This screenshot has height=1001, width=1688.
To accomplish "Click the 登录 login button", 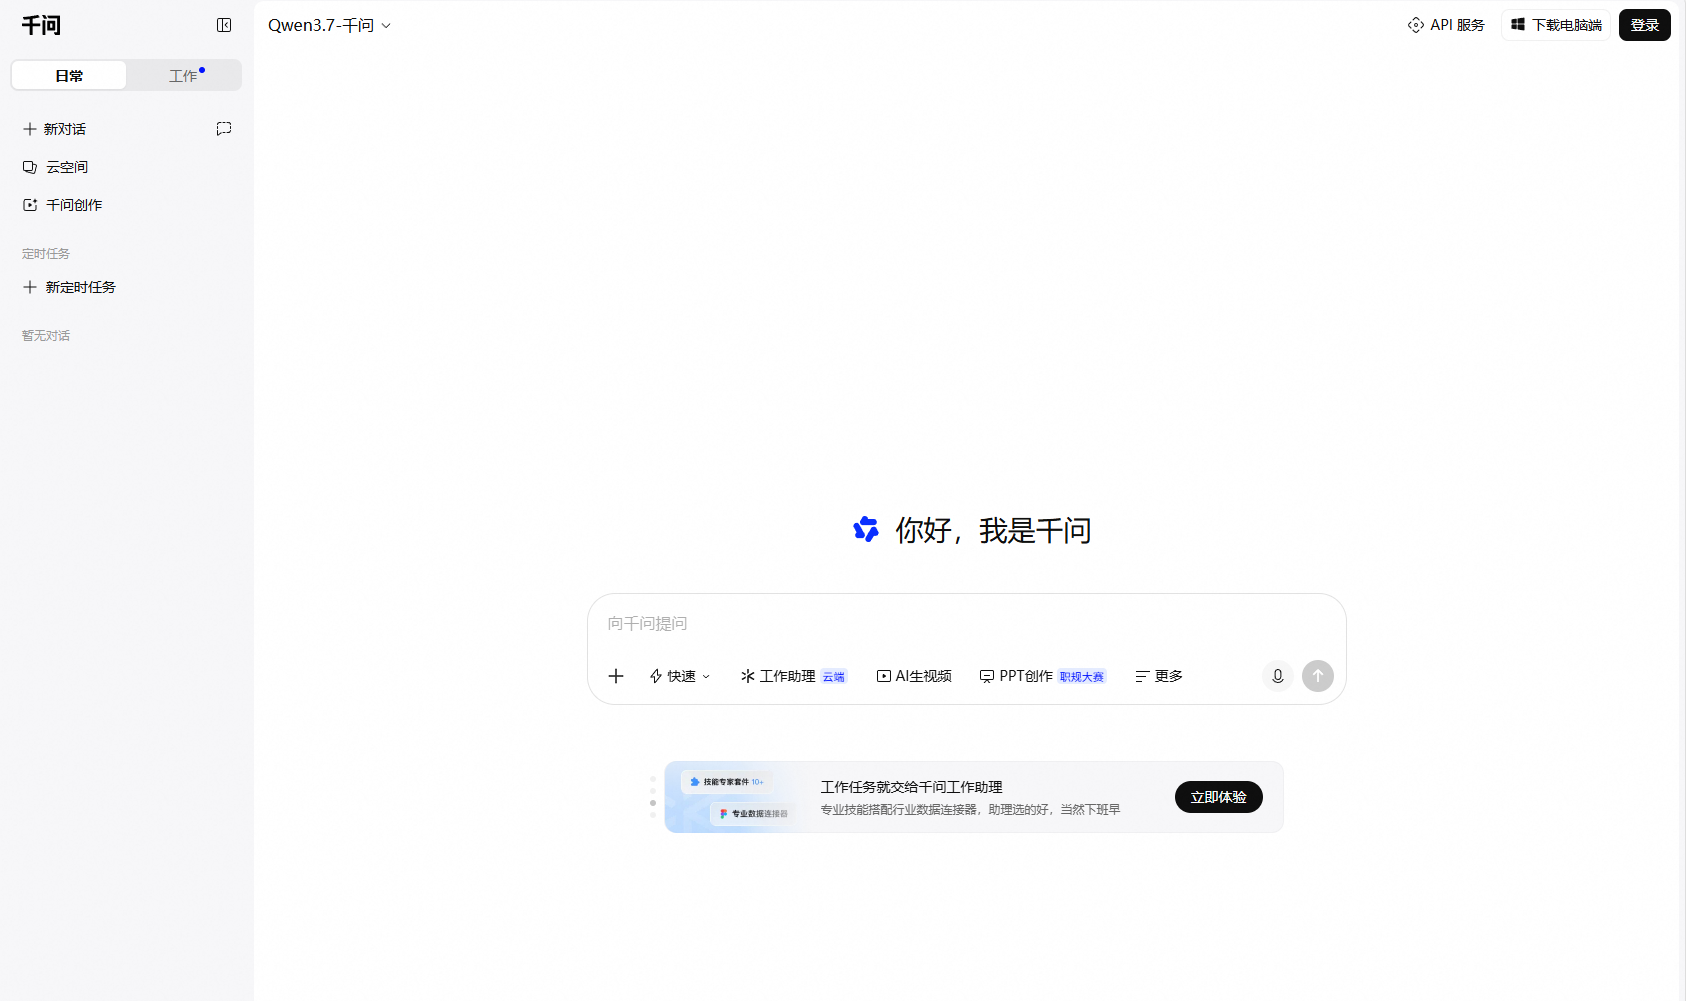I will [x=1644, y=25].
